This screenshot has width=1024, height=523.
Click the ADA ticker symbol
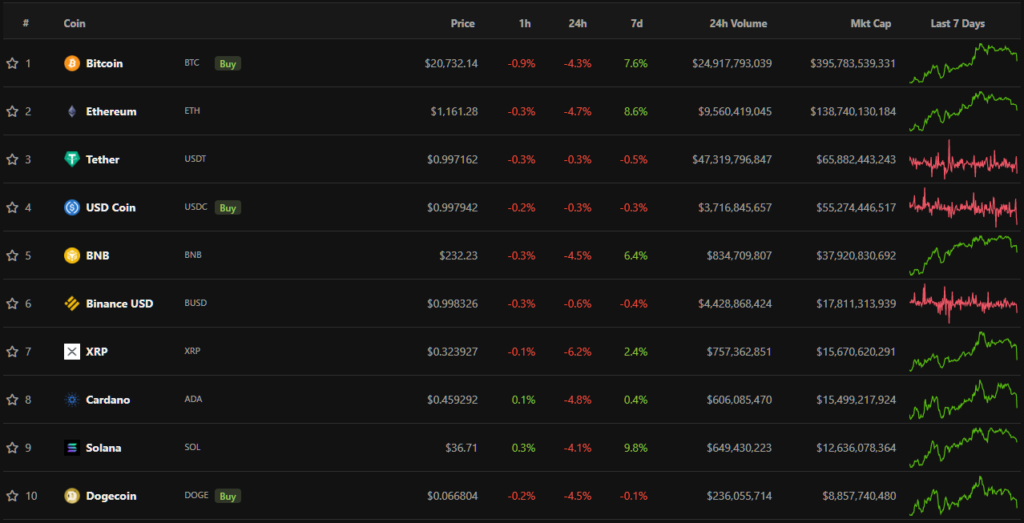[193, 400]
